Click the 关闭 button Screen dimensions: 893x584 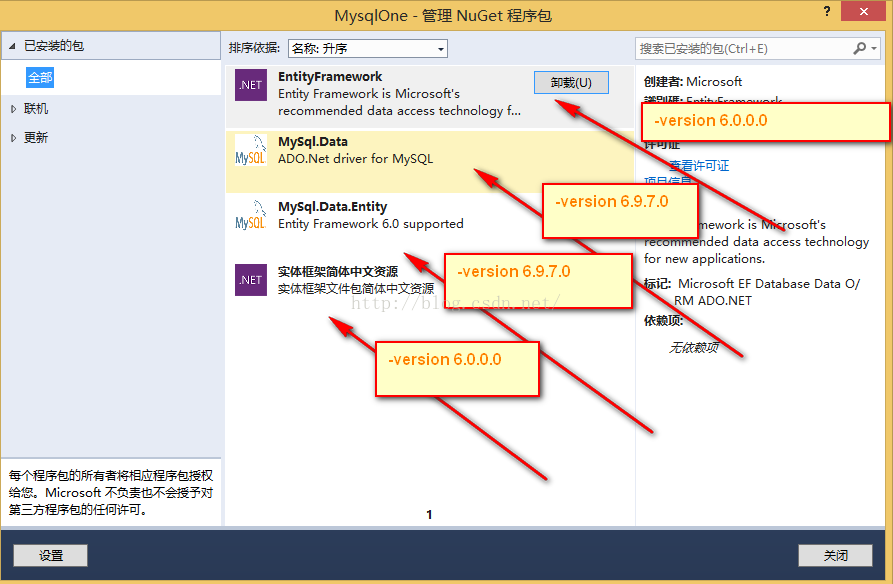pyautogui.click(x=835, y=556)
